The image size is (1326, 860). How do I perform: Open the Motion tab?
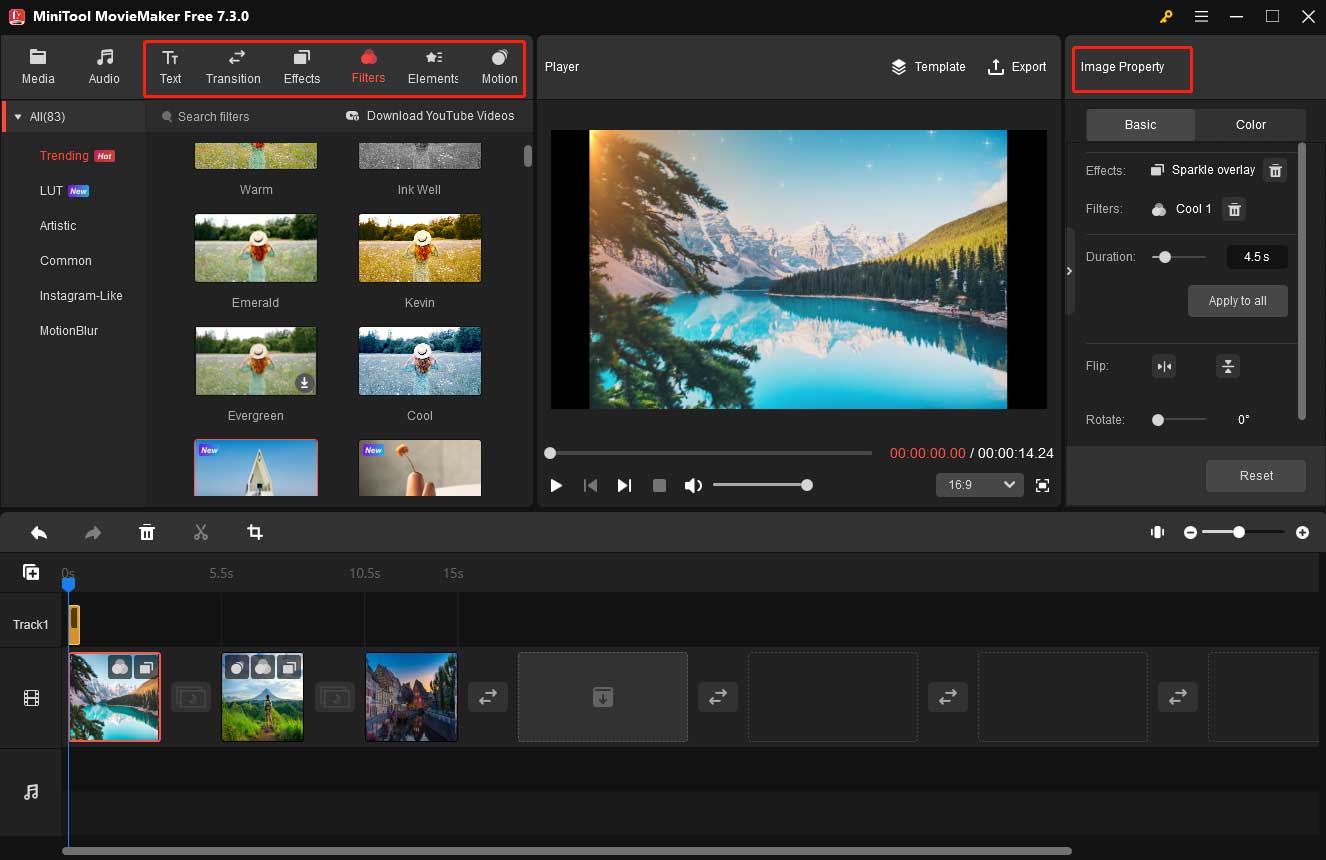[499, 66]
